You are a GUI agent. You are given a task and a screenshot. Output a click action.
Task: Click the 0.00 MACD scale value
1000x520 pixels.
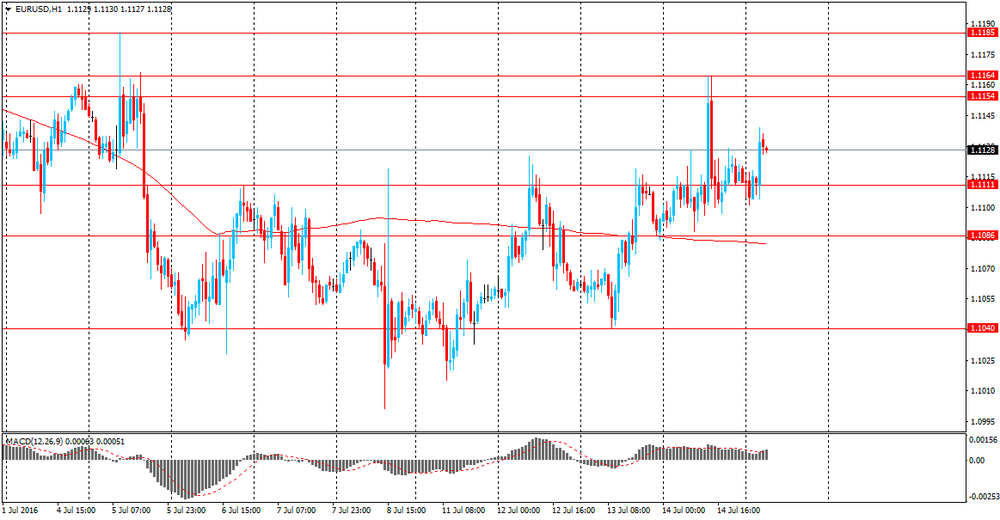978,460
